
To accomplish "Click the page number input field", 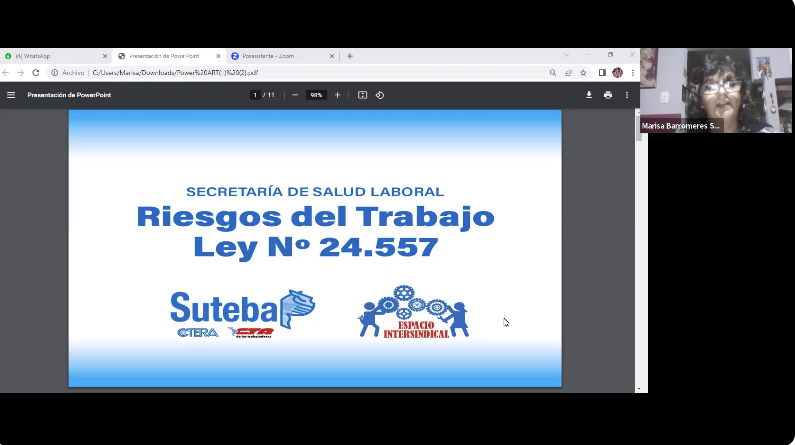I will (x=256, y=95).
